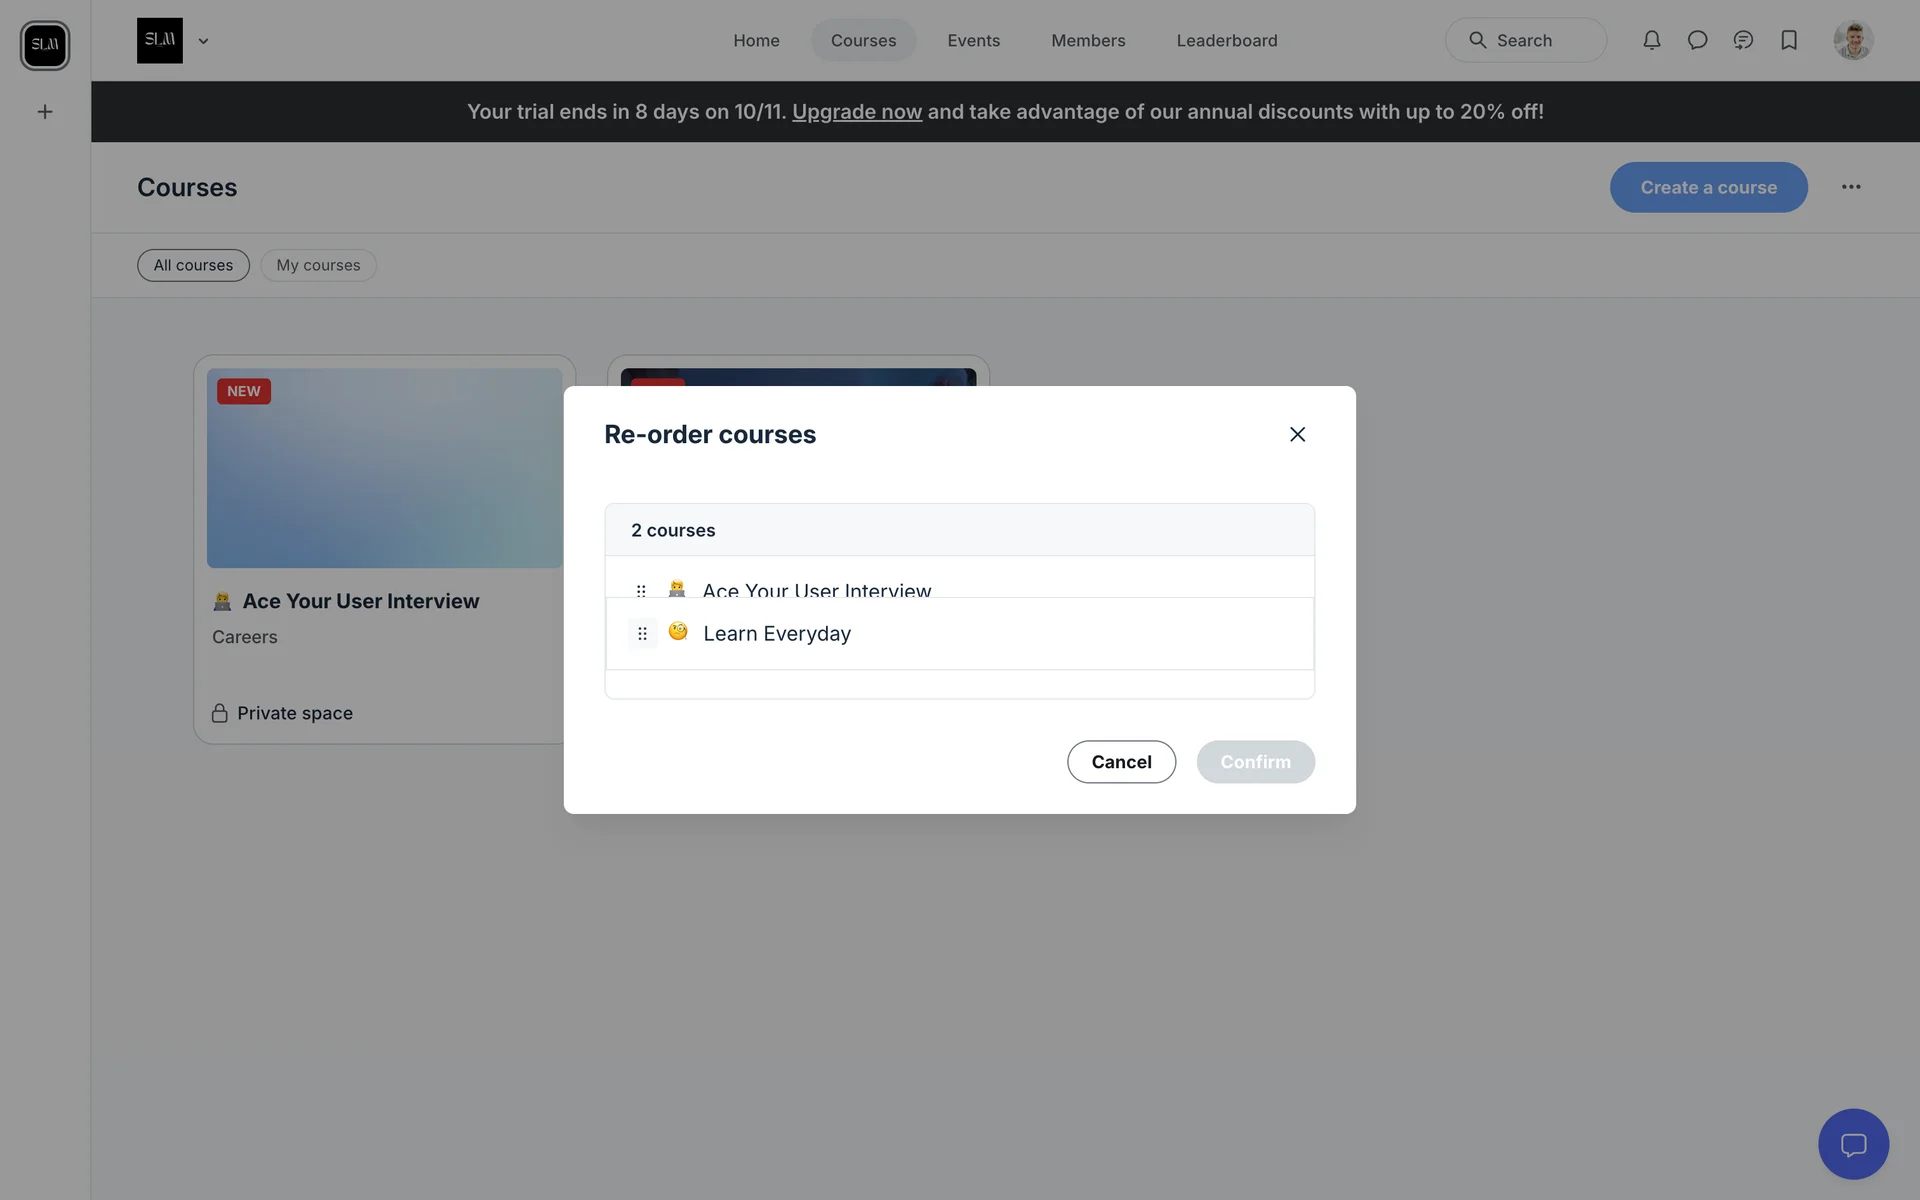Open the Search input field
Image resolution: width=1920 pixels, height=1200 pixels.
[x=1525, y=40]
